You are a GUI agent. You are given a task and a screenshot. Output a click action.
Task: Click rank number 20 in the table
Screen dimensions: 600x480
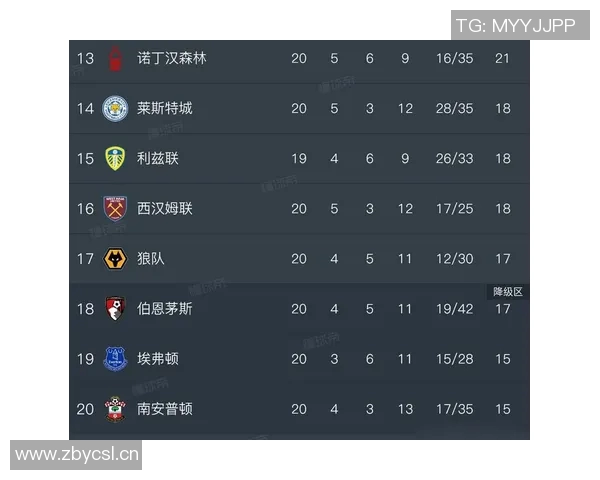(x=85, y=409)
